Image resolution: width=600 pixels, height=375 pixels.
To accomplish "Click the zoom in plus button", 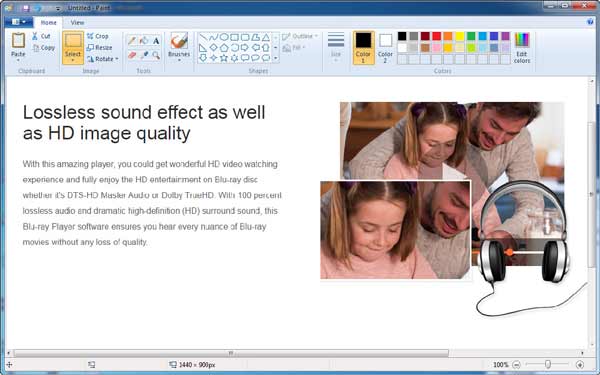I will (x=580, y=365).
